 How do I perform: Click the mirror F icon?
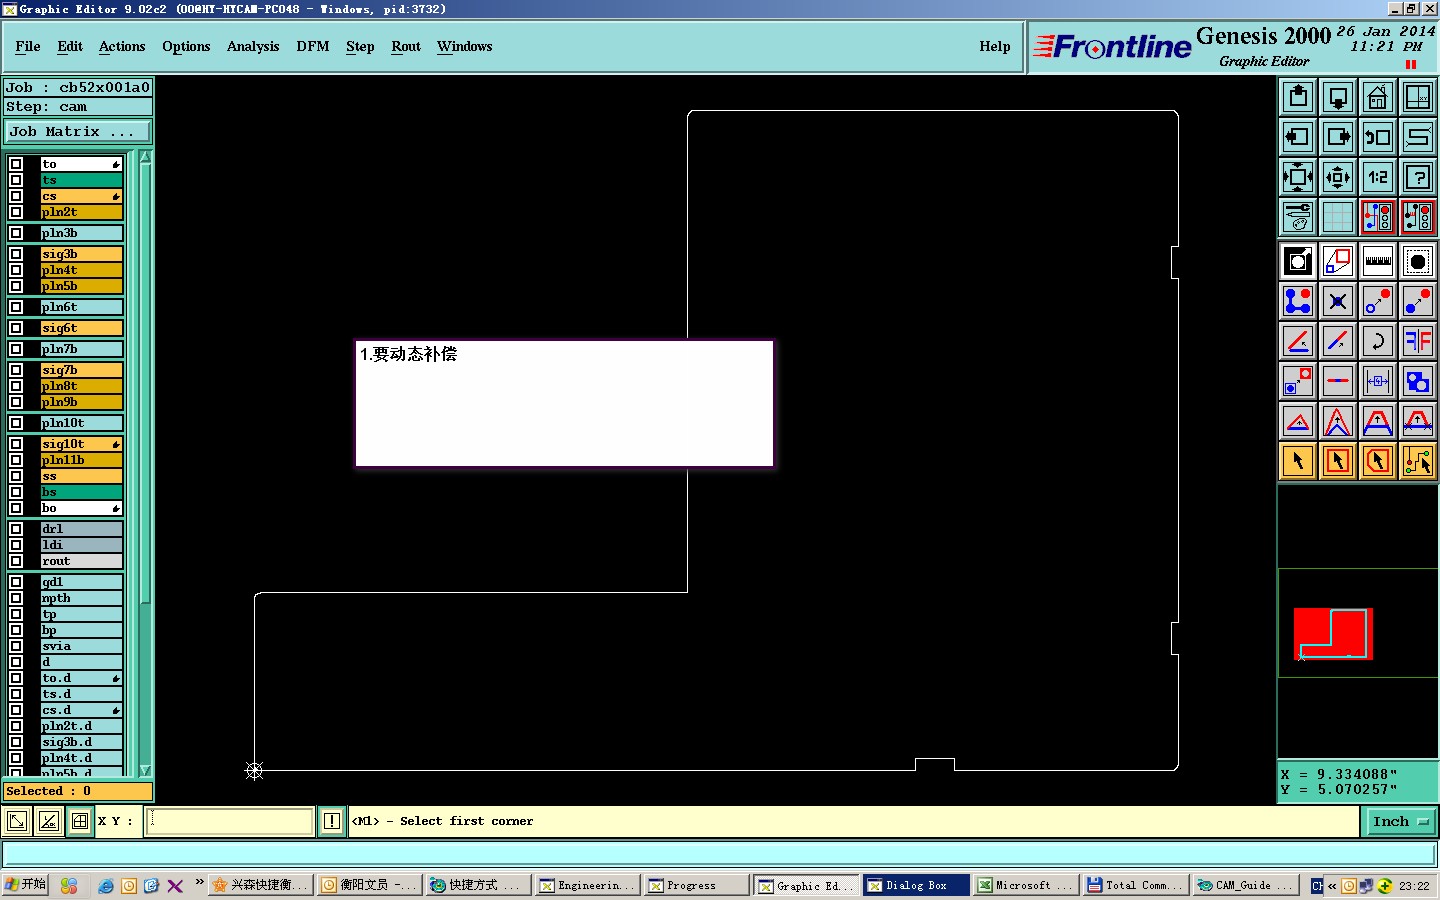click(x=1418, y=341)
